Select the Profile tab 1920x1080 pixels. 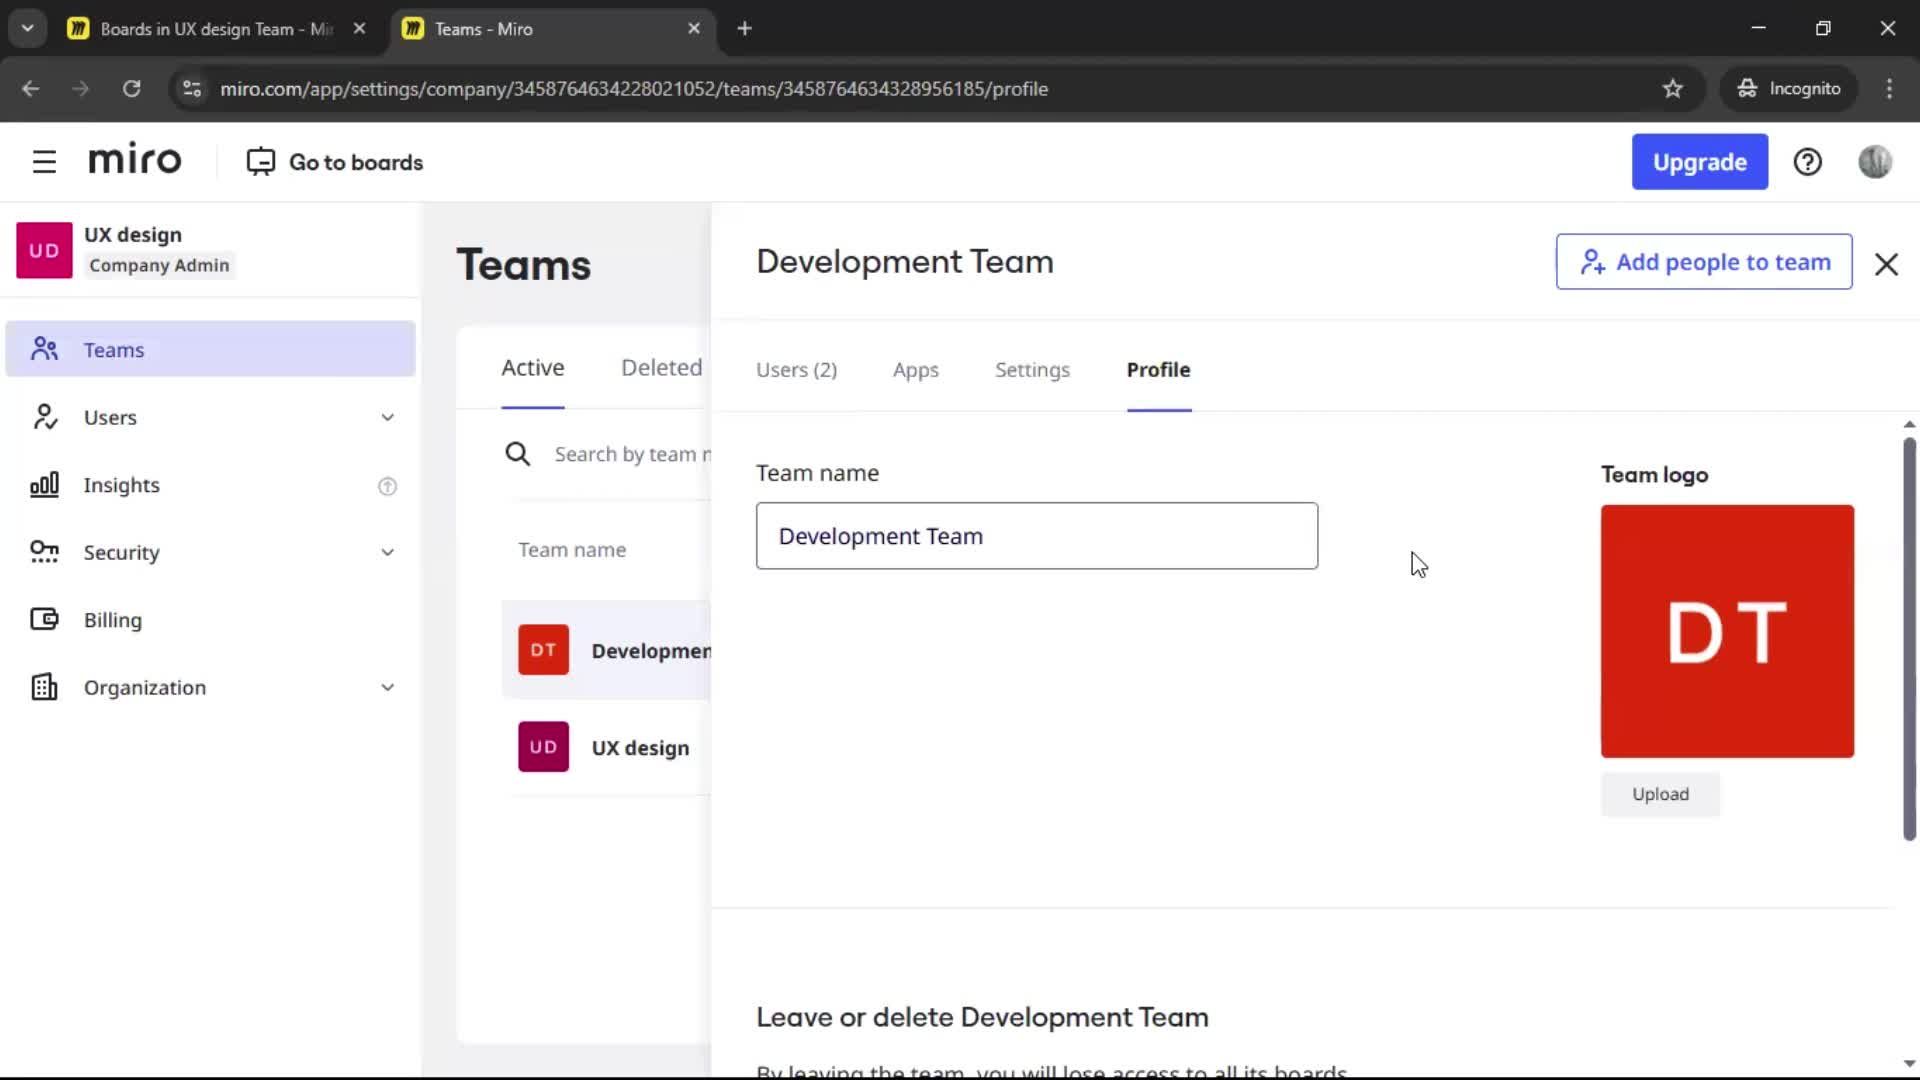(1158, 370)
